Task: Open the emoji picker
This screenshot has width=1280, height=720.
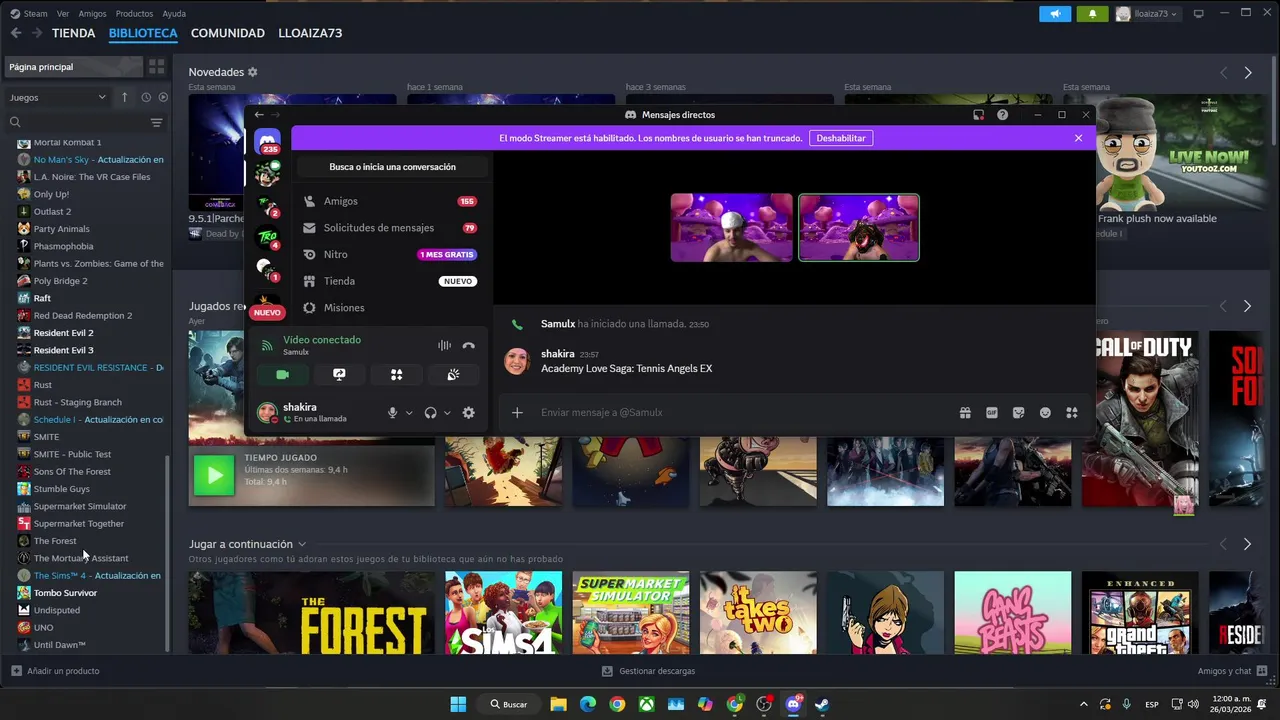Action: (1045, 412)
